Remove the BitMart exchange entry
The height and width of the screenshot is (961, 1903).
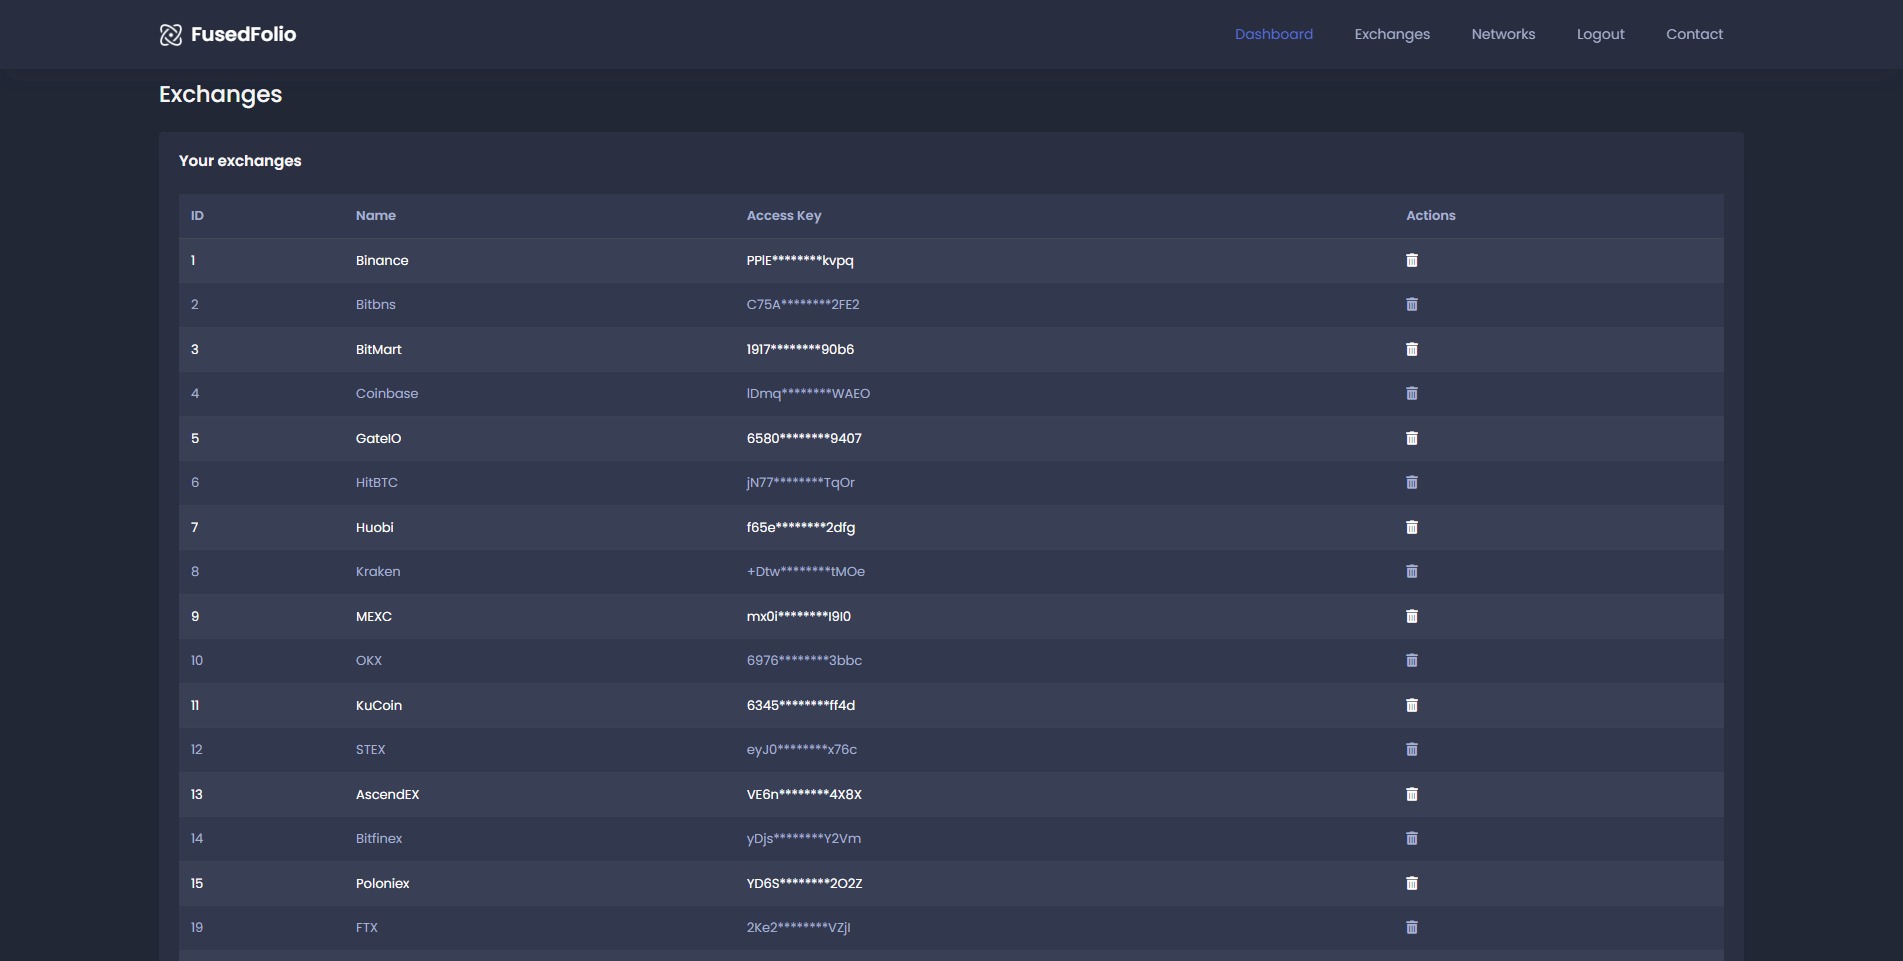[x=1412, y=349]
